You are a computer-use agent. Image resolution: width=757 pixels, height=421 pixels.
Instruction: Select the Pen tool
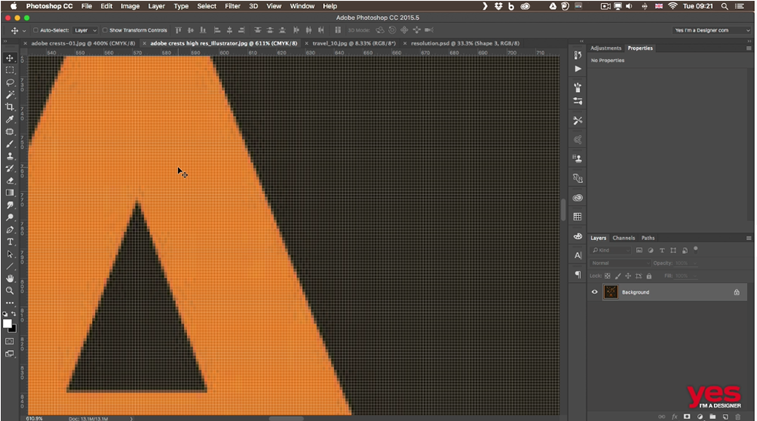10,229
